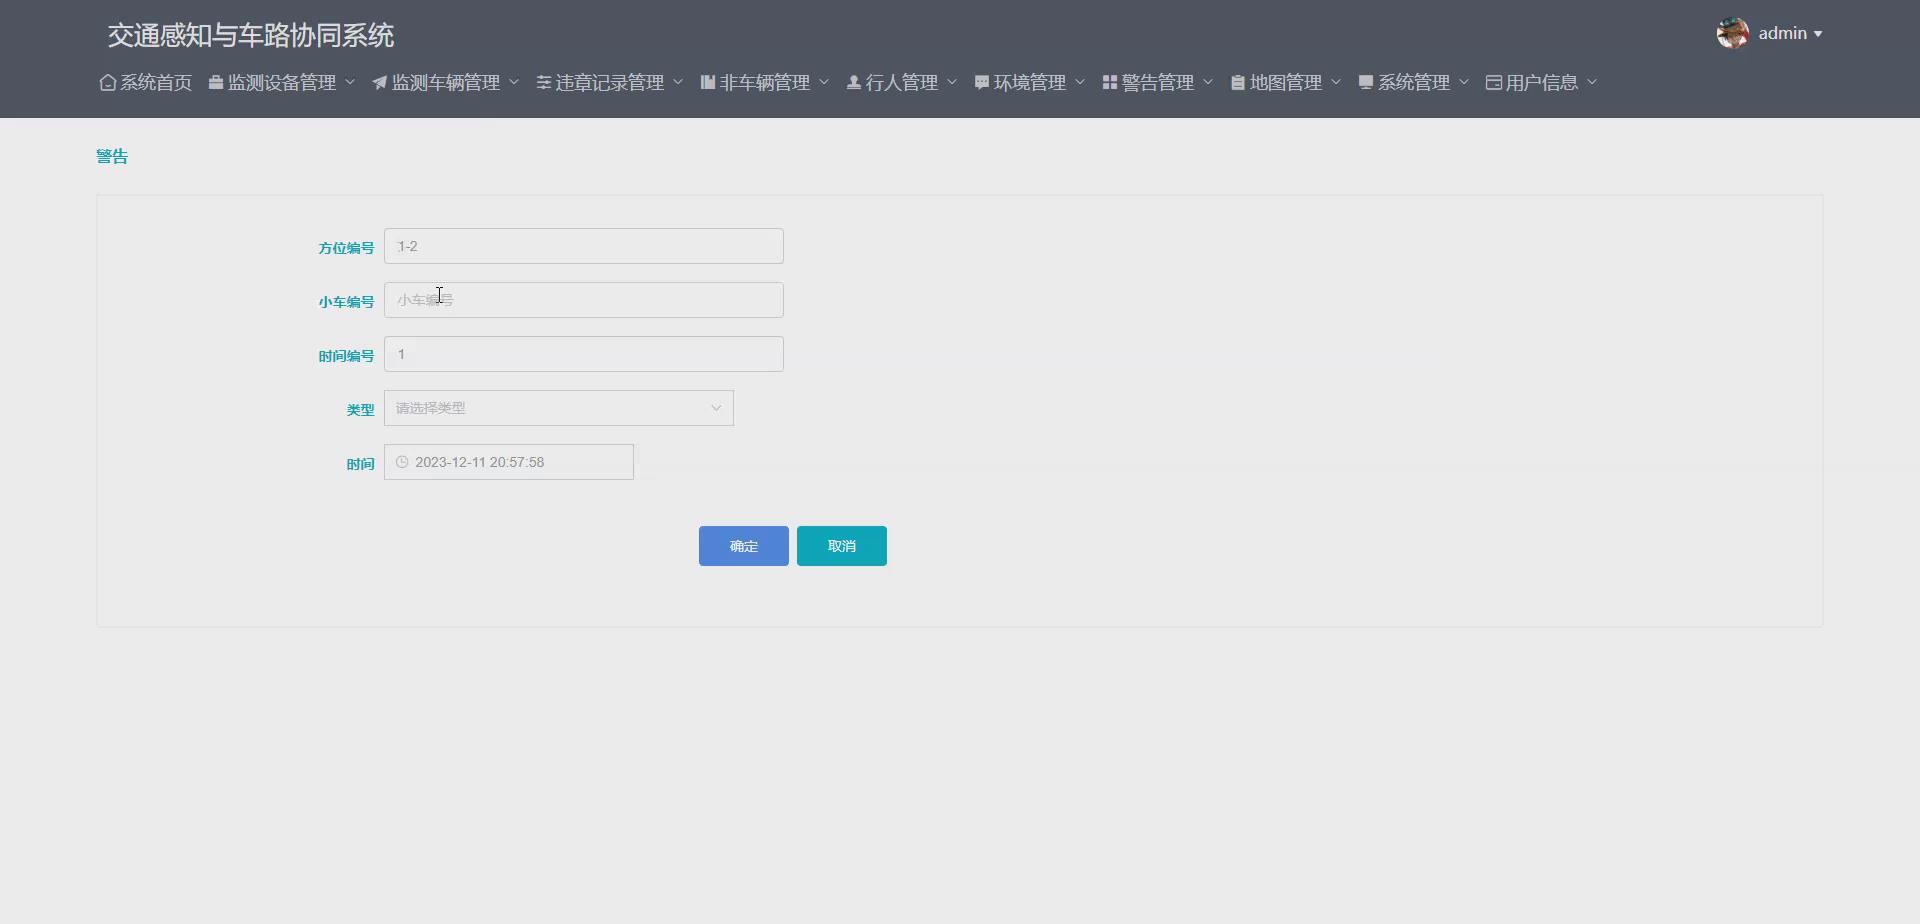This screenshot has height=924, width=1920.
Task: Click the card icon of 用户信息
Action: (1494, 83)
